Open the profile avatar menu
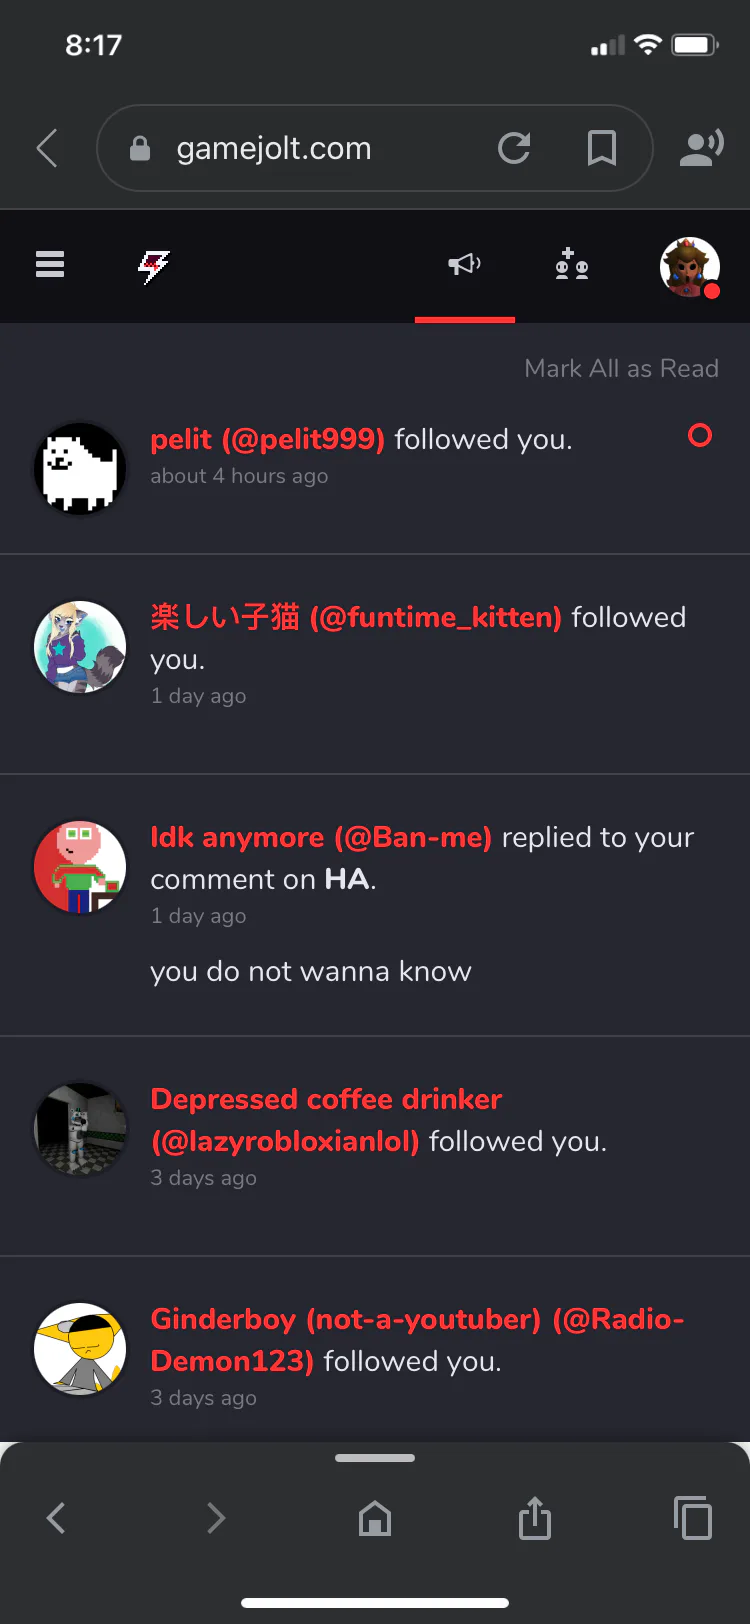This screenshot has height=1624, width=750. tap(690, 267)
